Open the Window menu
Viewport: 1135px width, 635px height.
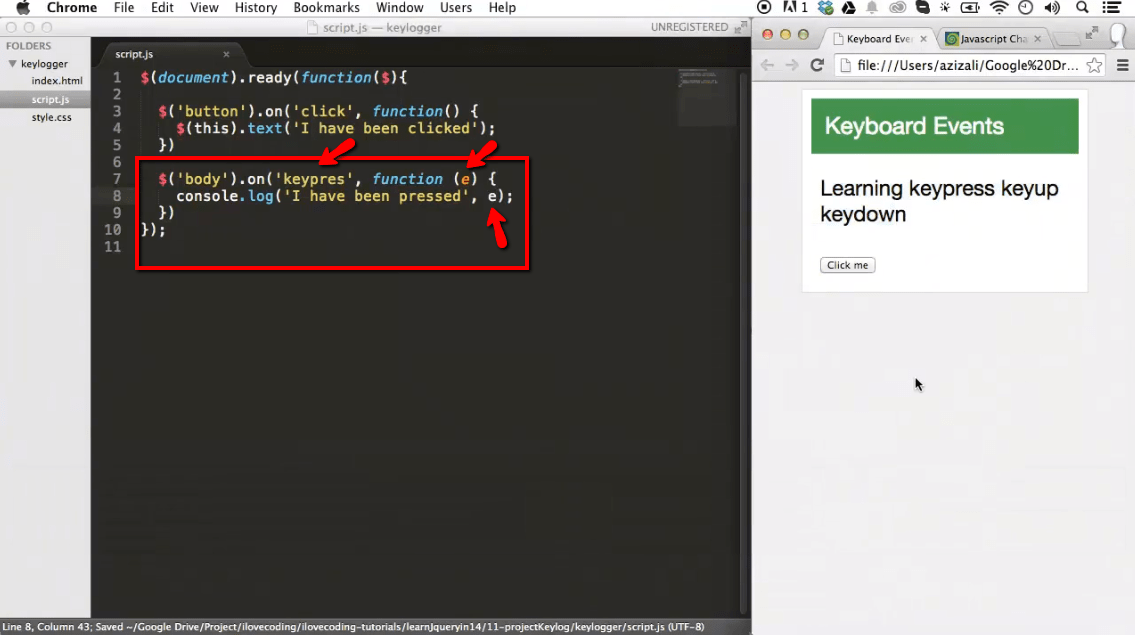pos(400,7)
